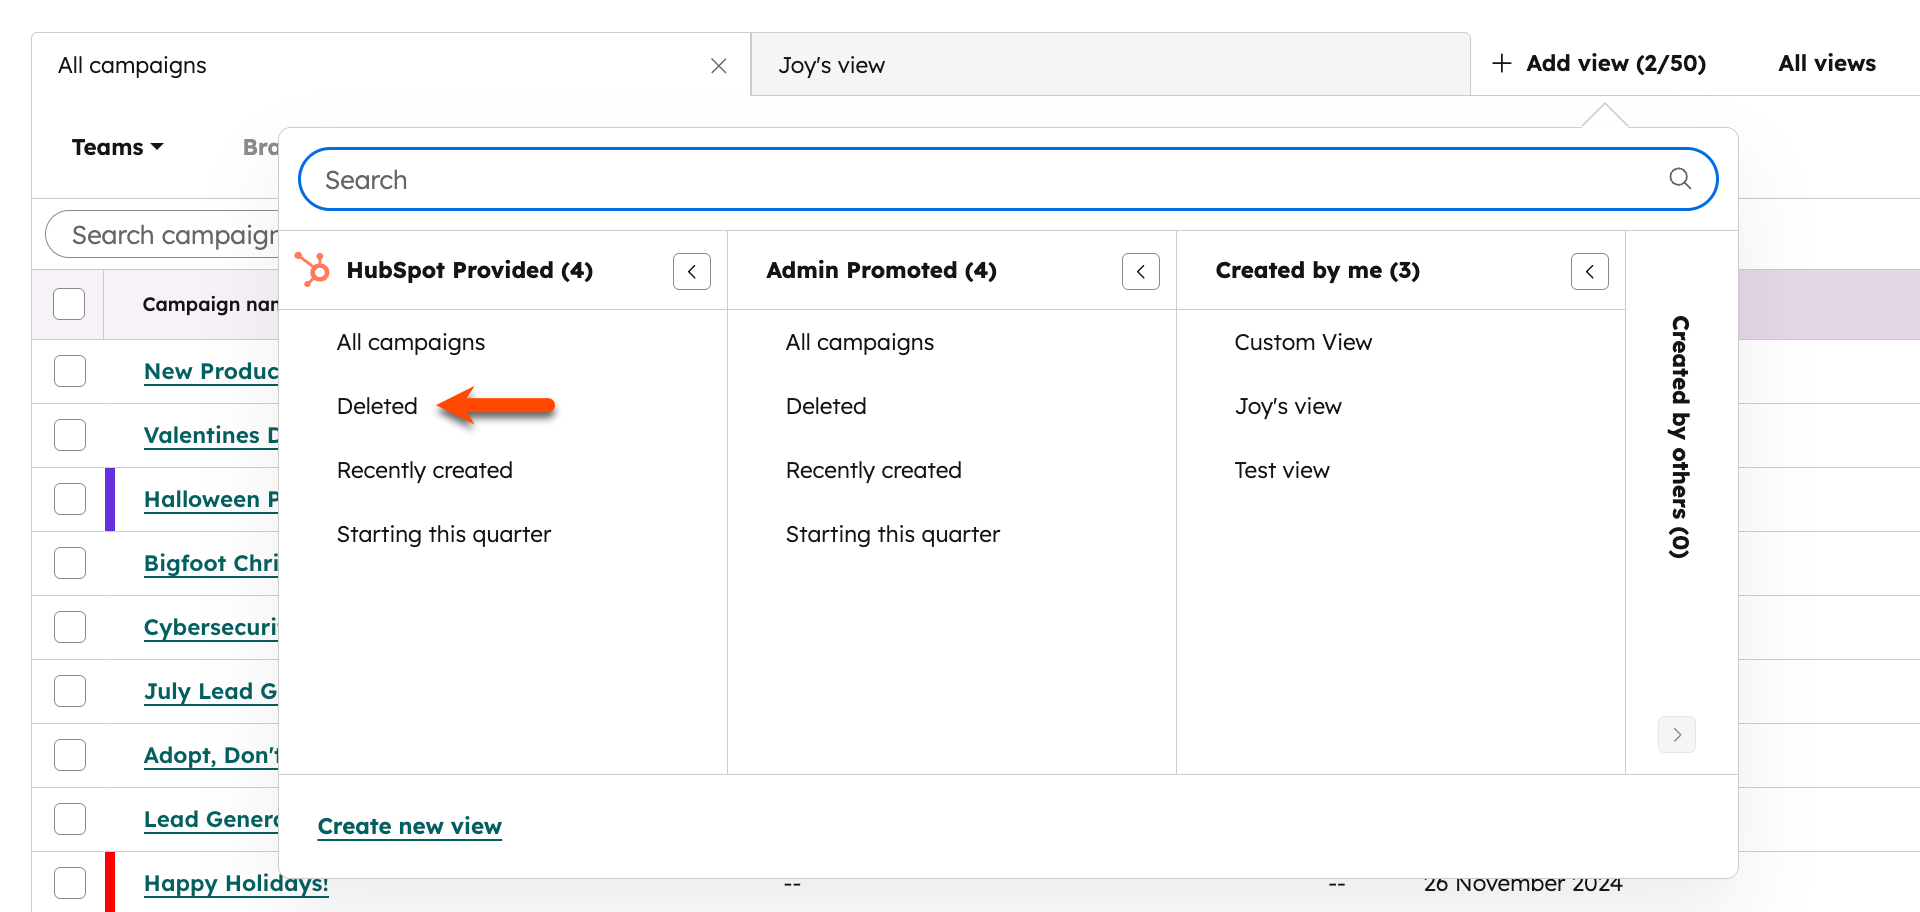Collapse the HubSpot Provided column

tap(691, 271)
